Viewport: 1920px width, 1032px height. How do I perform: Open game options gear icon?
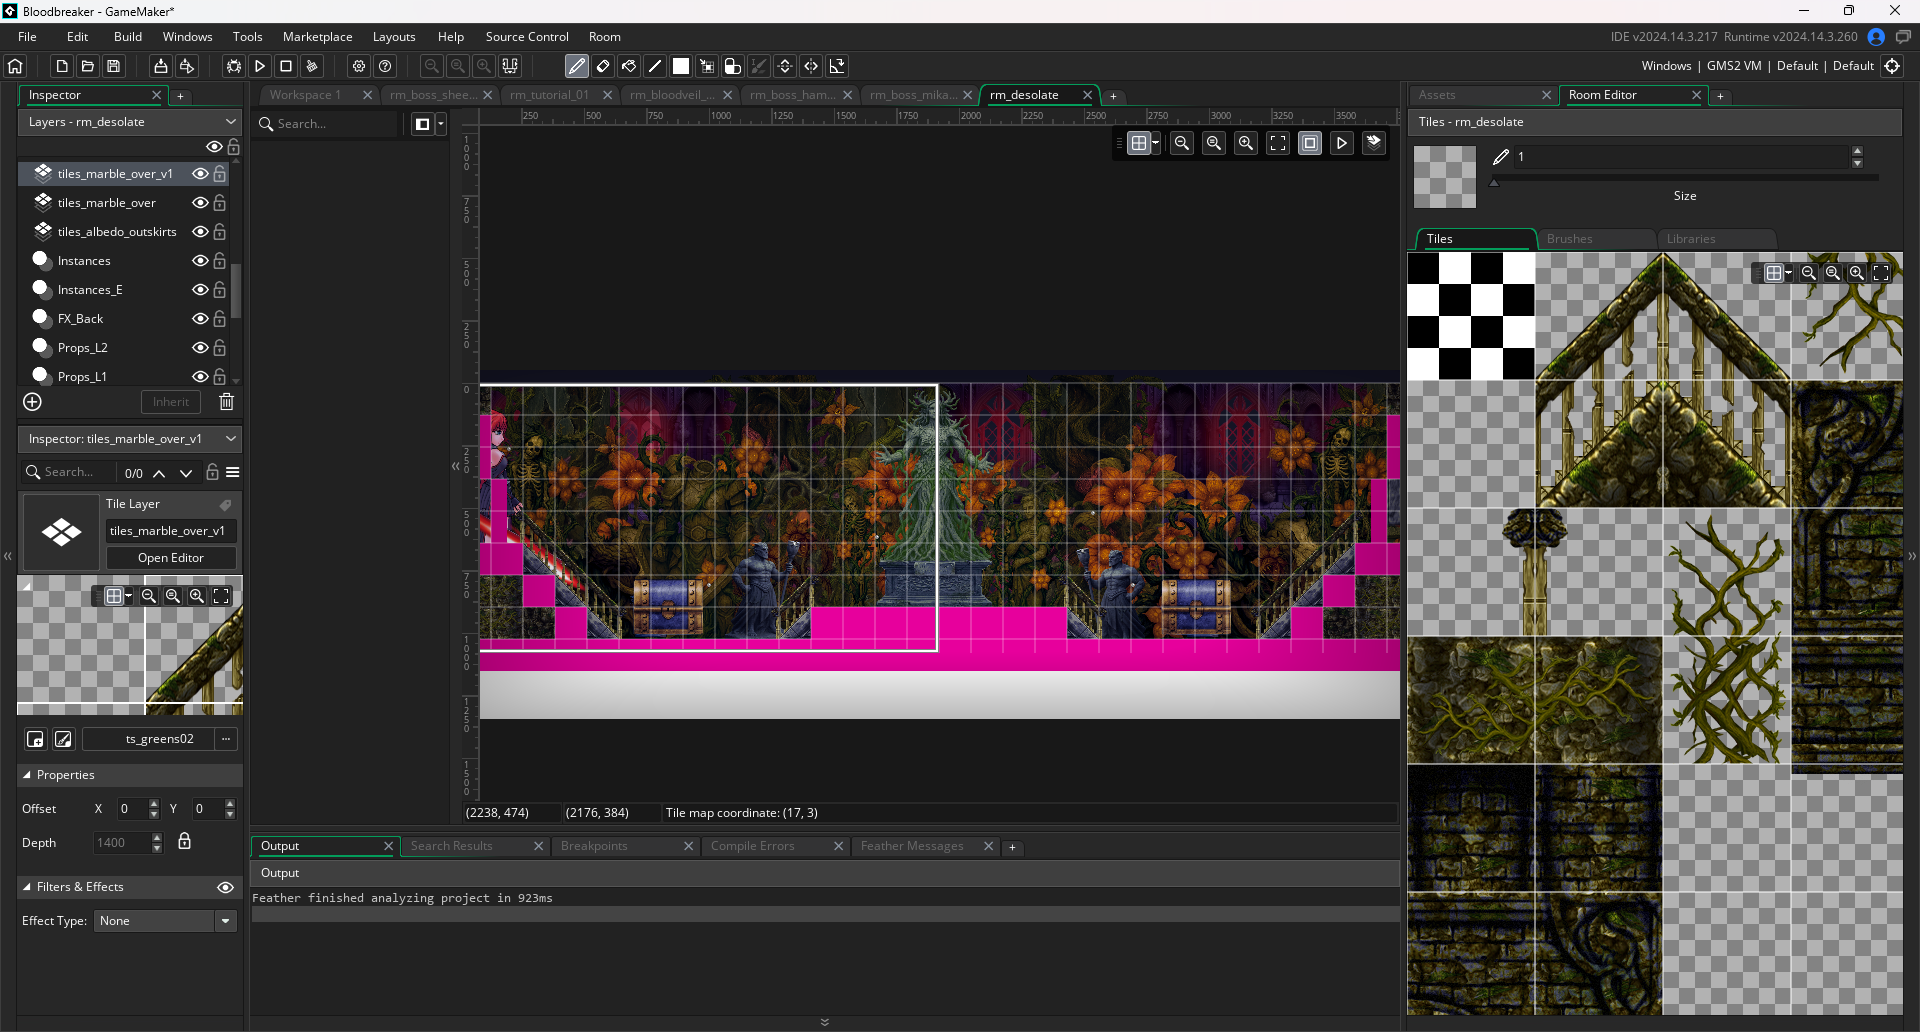(x=359, y=66)
